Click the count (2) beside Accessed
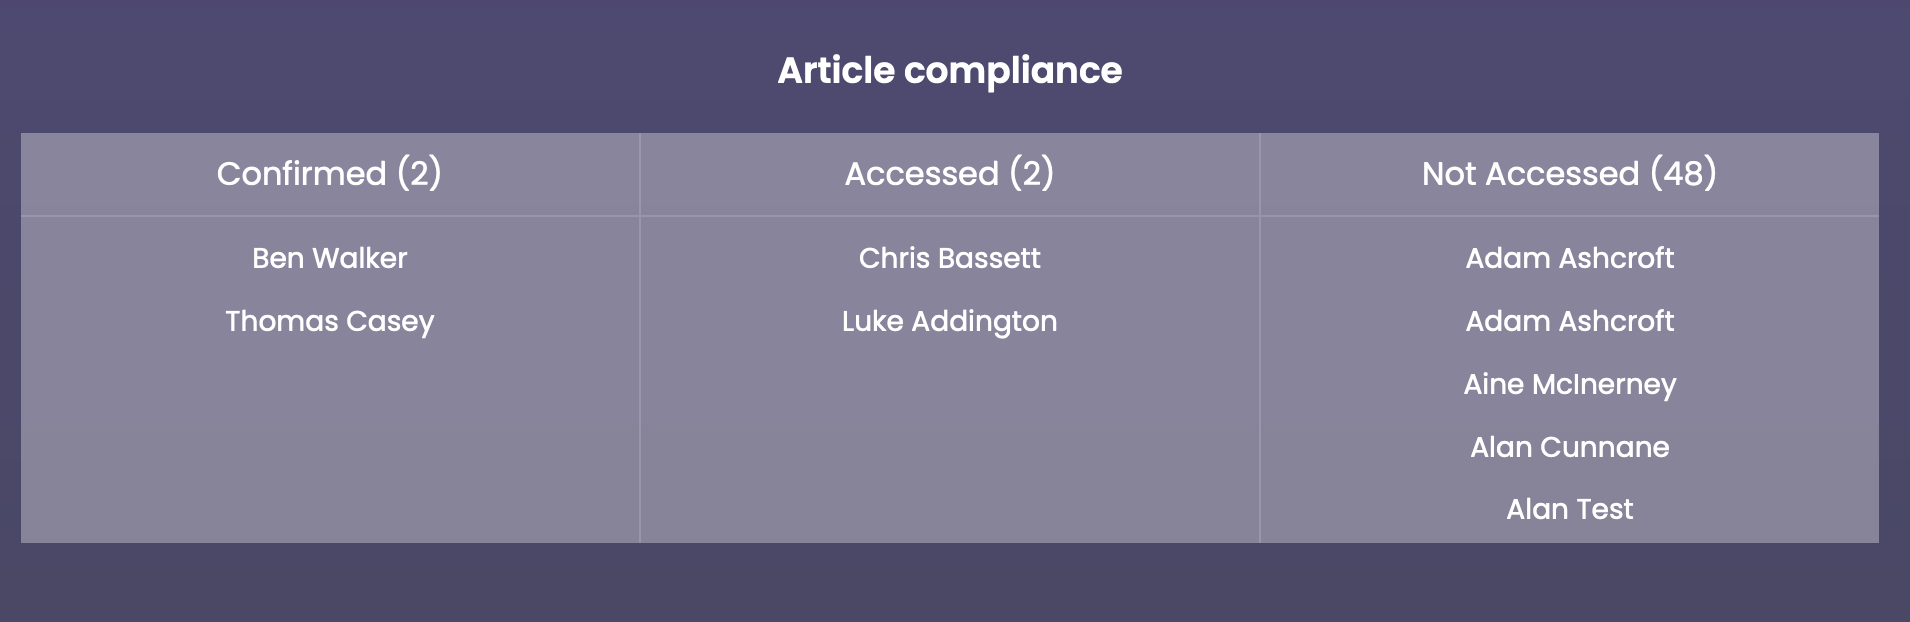 [1031, 174]
